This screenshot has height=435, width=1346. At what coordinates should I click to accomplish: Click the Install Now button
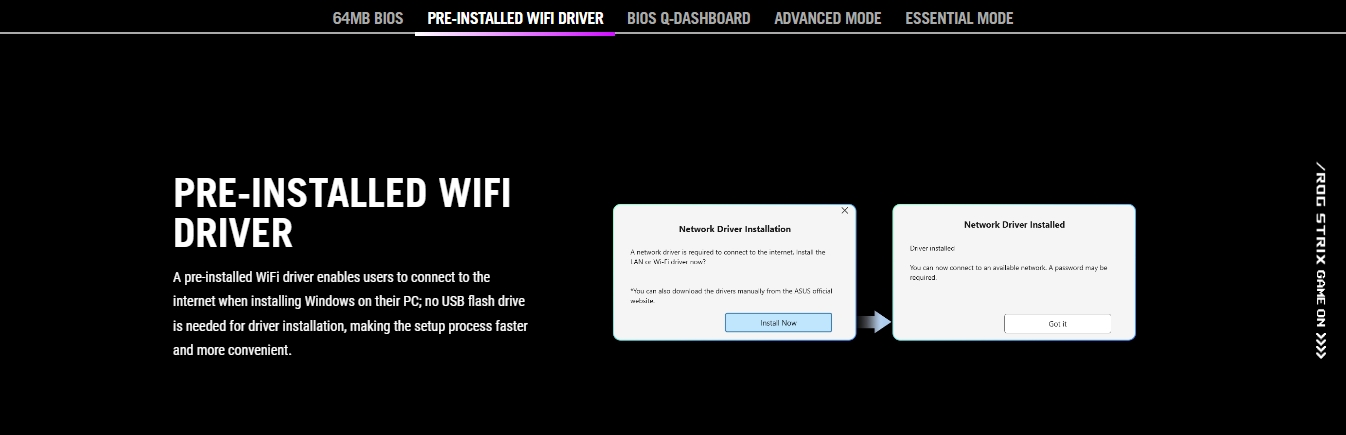(778, 323)
